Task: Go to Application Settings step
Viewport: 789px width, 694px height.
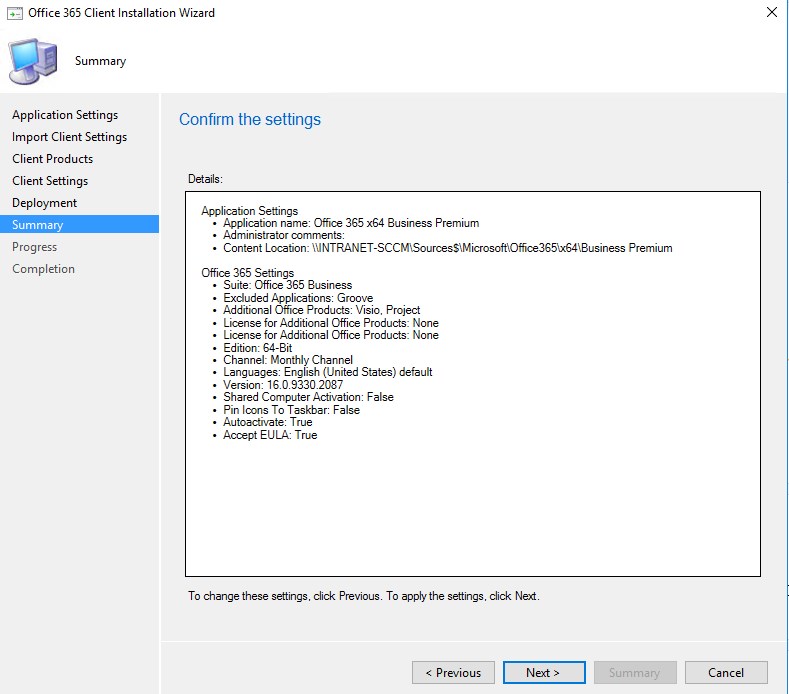Action: coord(65,115)
